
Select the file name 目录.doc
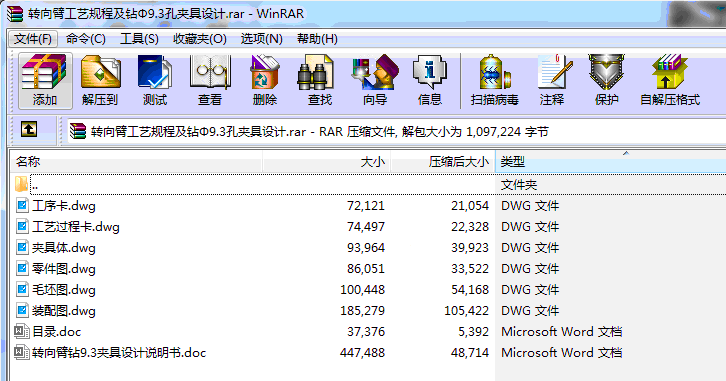point(56,332)
